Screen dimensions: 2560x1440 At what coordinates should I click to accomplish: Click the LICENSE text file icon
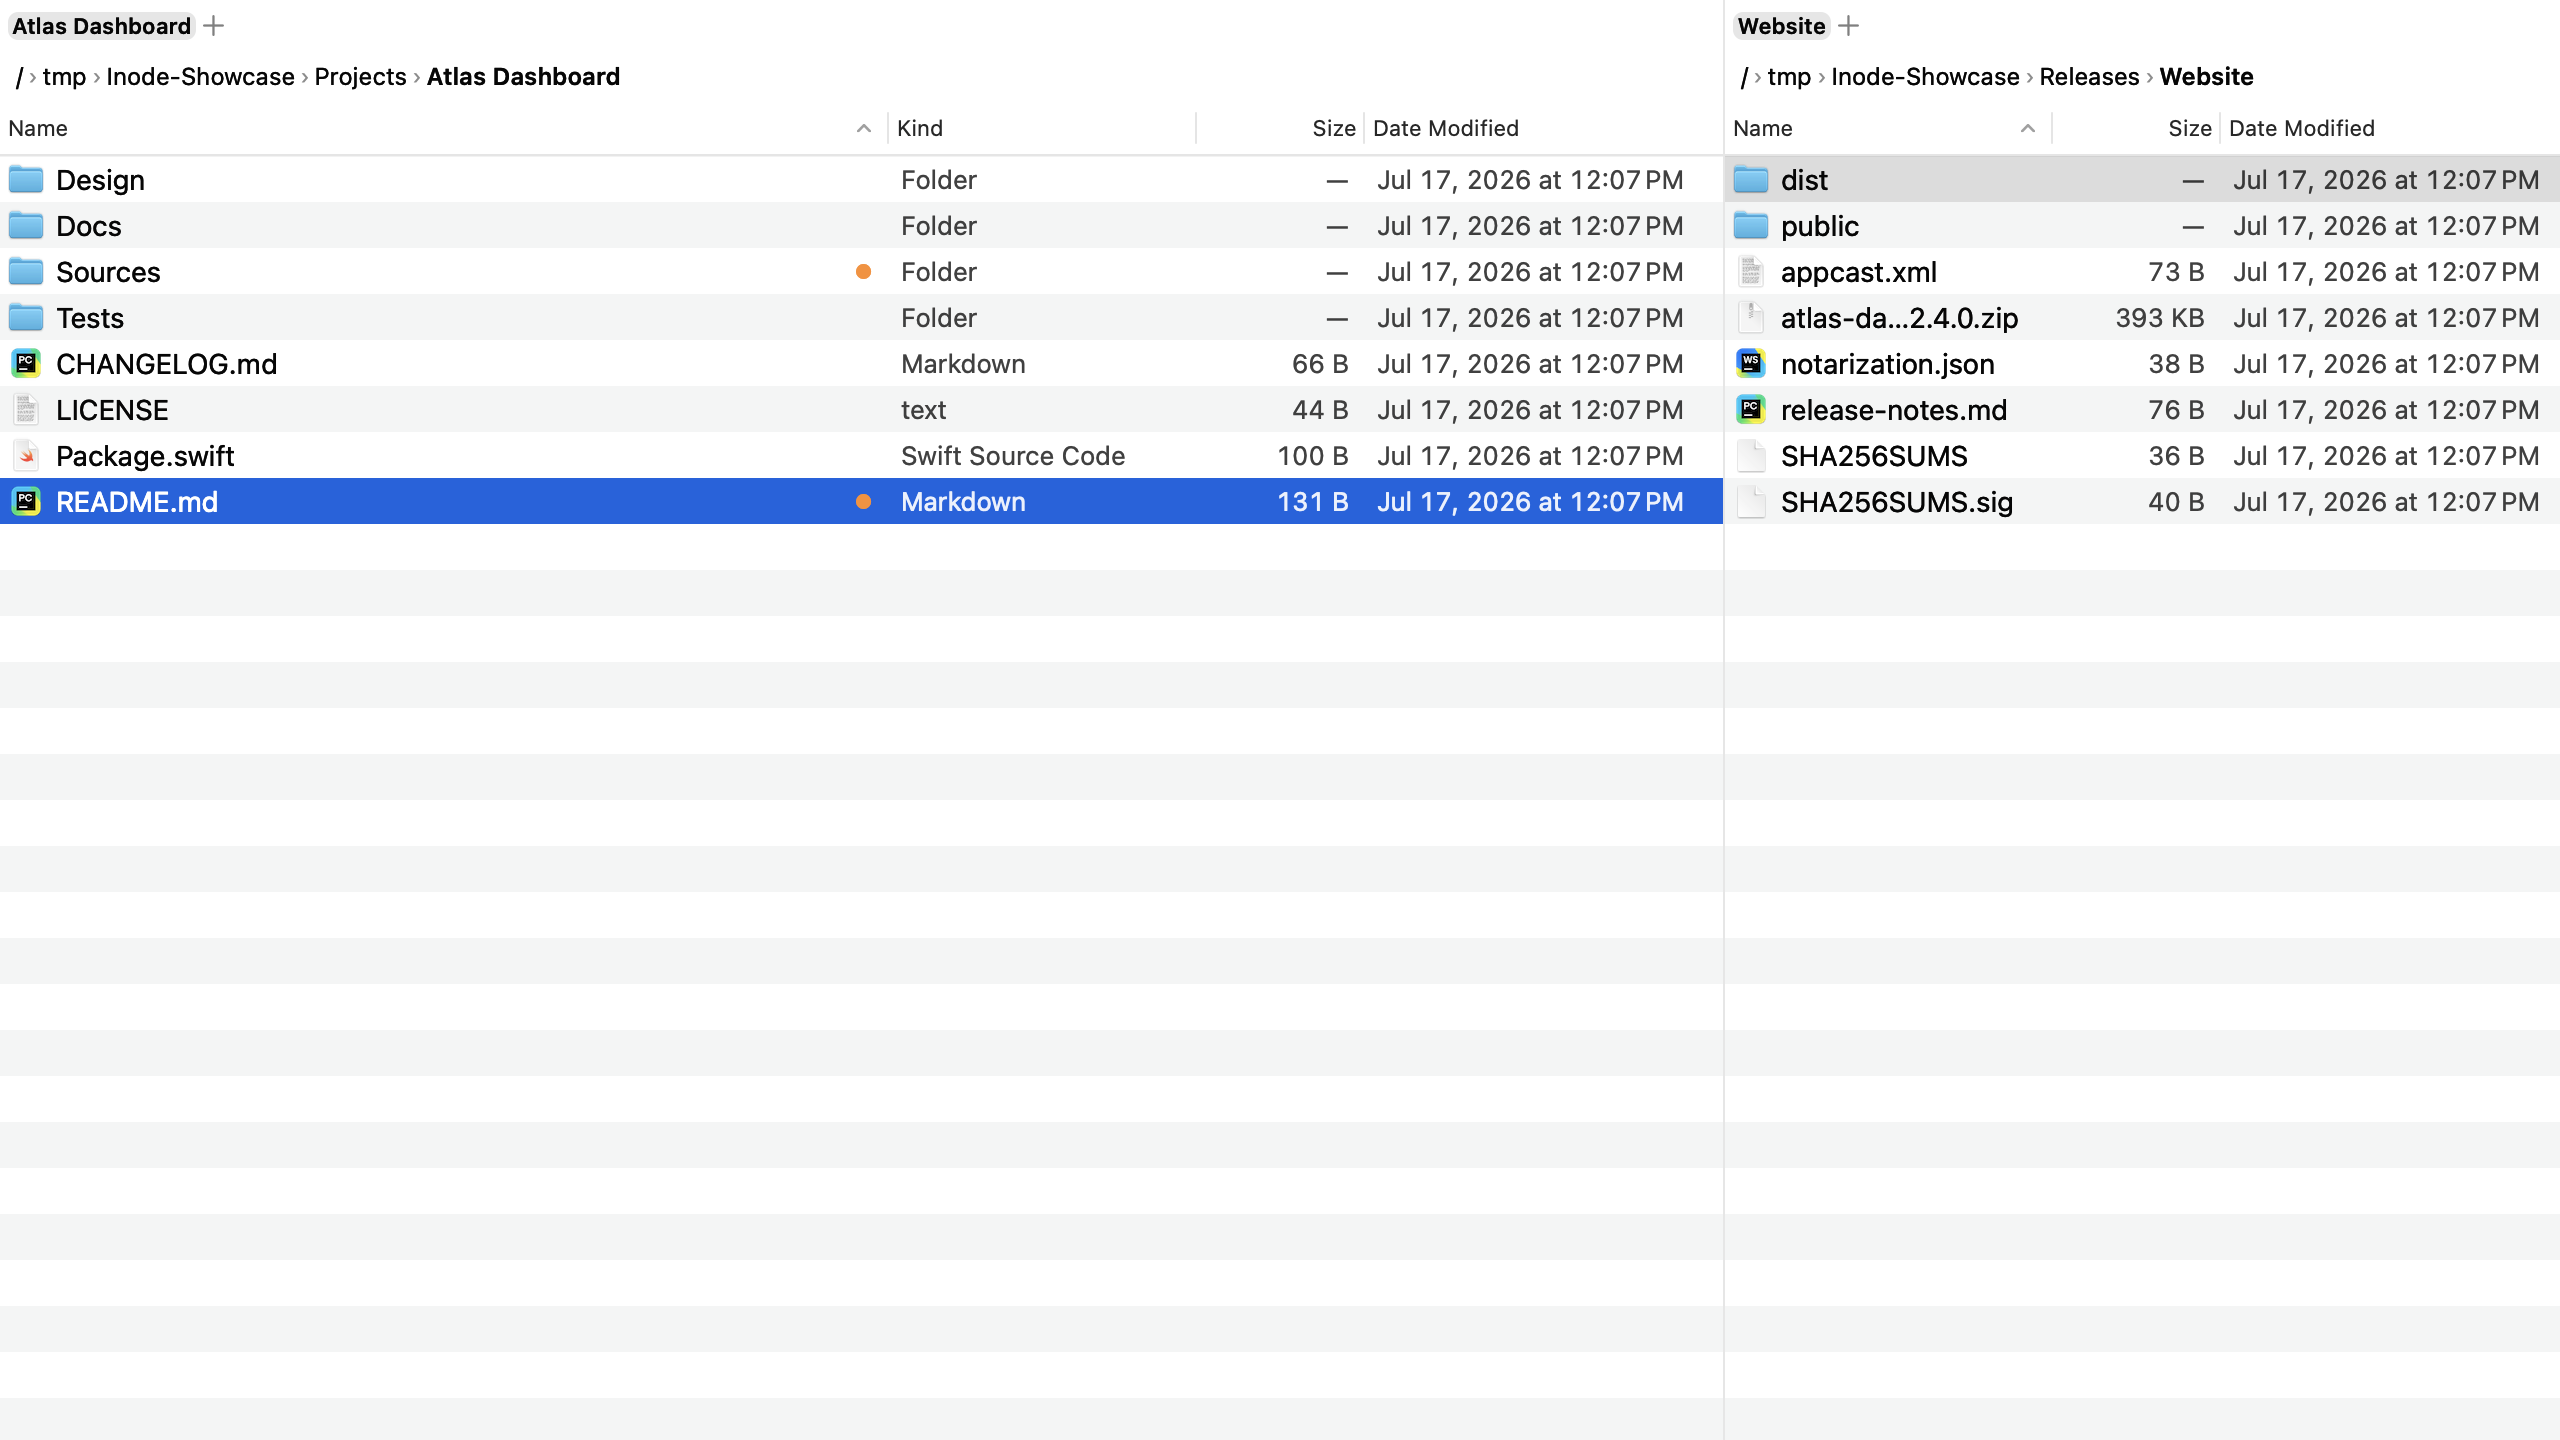26,410
